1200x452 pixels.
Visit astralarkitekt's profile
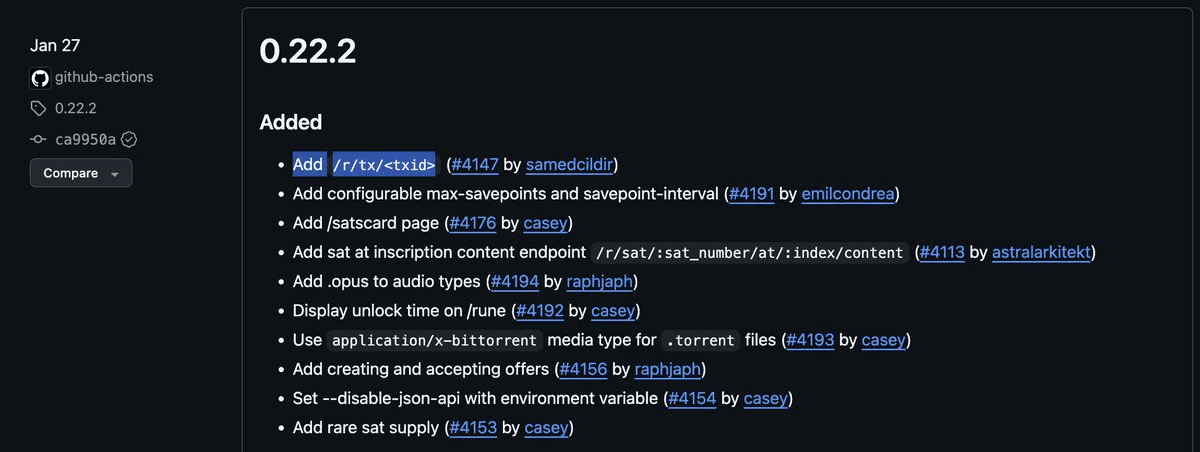[x=1041, y=253]
